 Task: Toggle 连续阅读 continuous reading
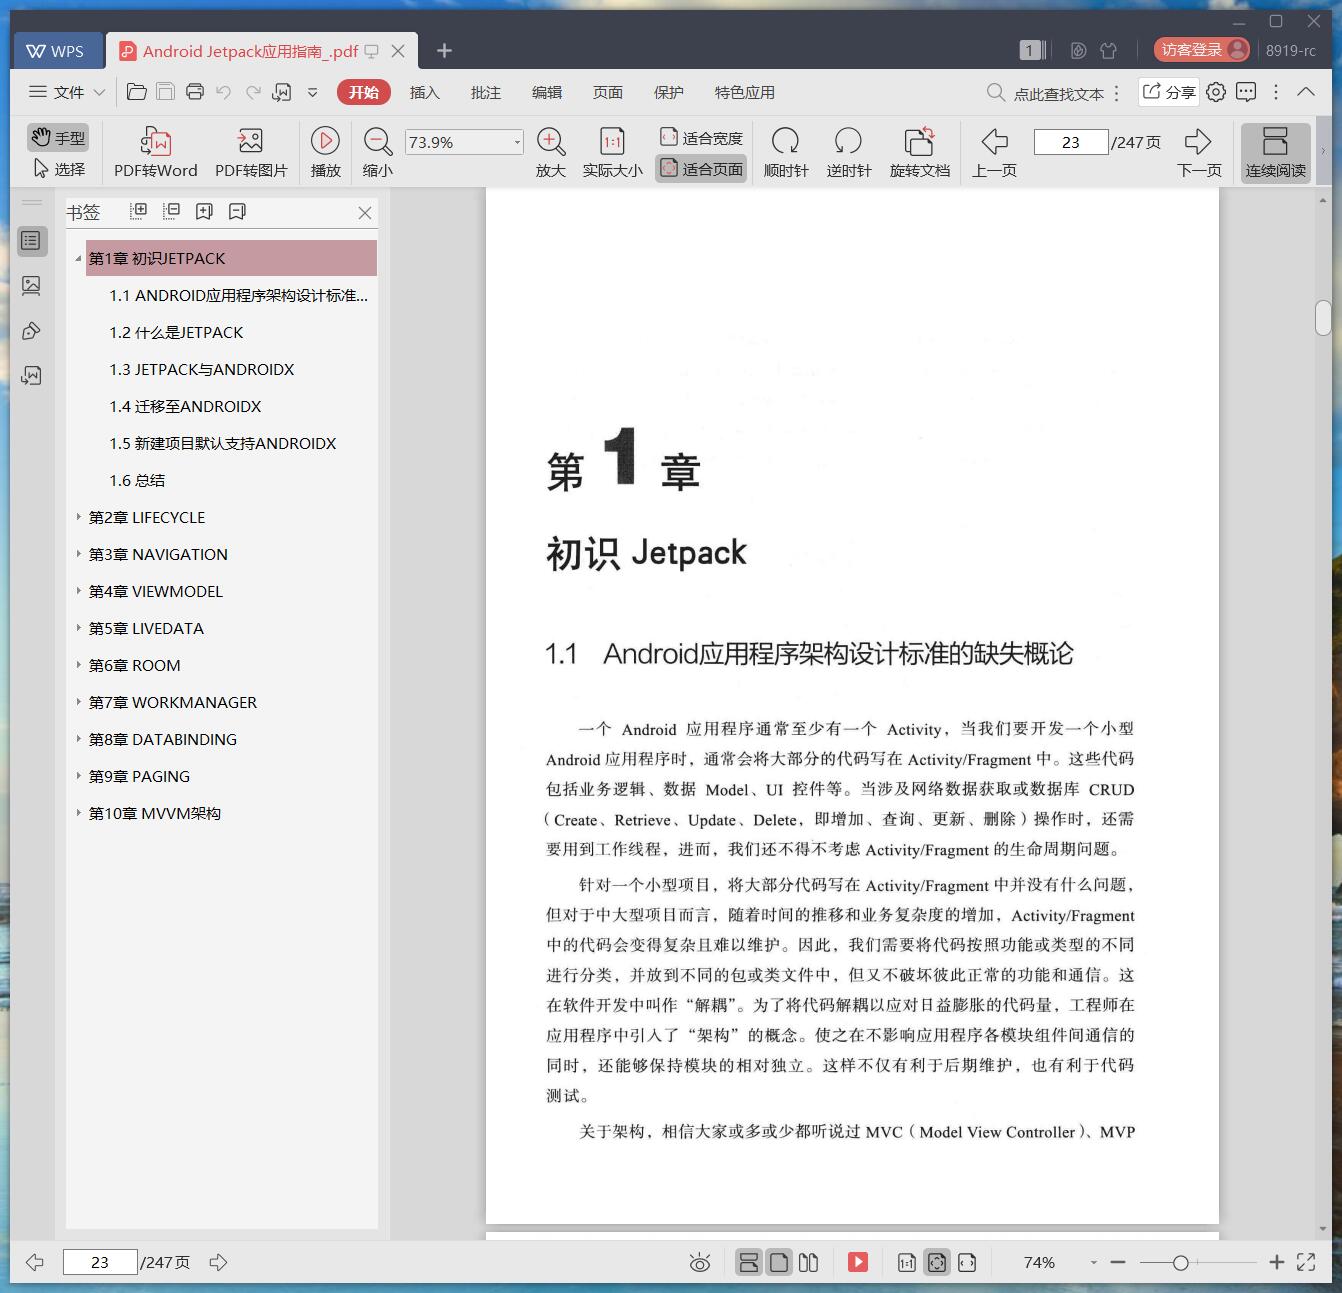click(1275, 152)
